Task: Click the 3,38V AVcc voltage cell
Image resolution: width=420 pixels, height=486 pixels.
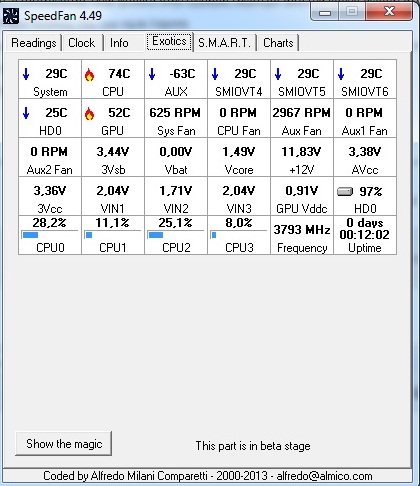Action: pyautogui.click(x=365, y=157)
